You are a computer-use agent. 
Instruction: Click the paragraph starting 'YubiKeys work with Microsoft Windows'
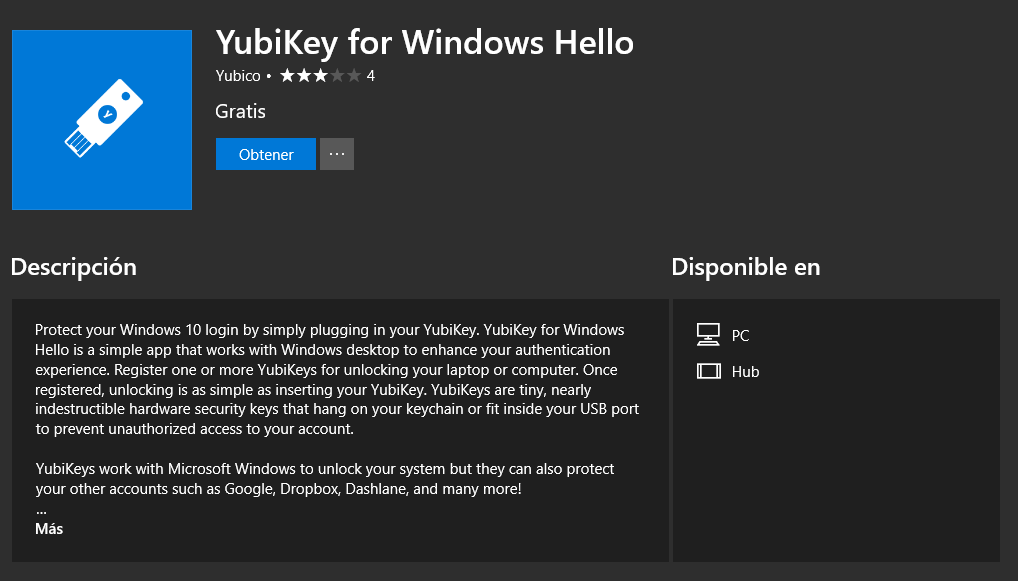pos(325,478)
